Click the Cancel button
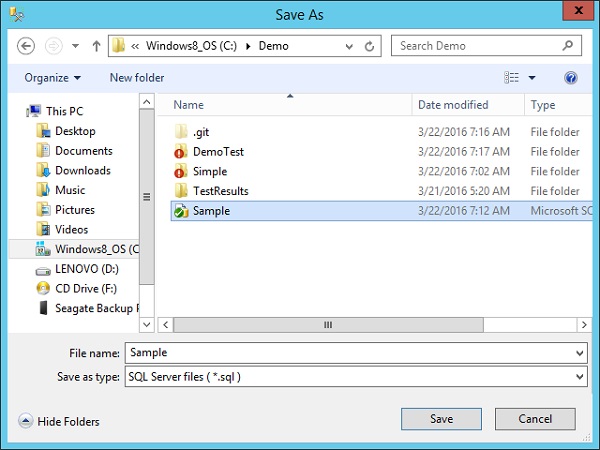The height and width of the screenshot is (450, 600). click(534, 419)
